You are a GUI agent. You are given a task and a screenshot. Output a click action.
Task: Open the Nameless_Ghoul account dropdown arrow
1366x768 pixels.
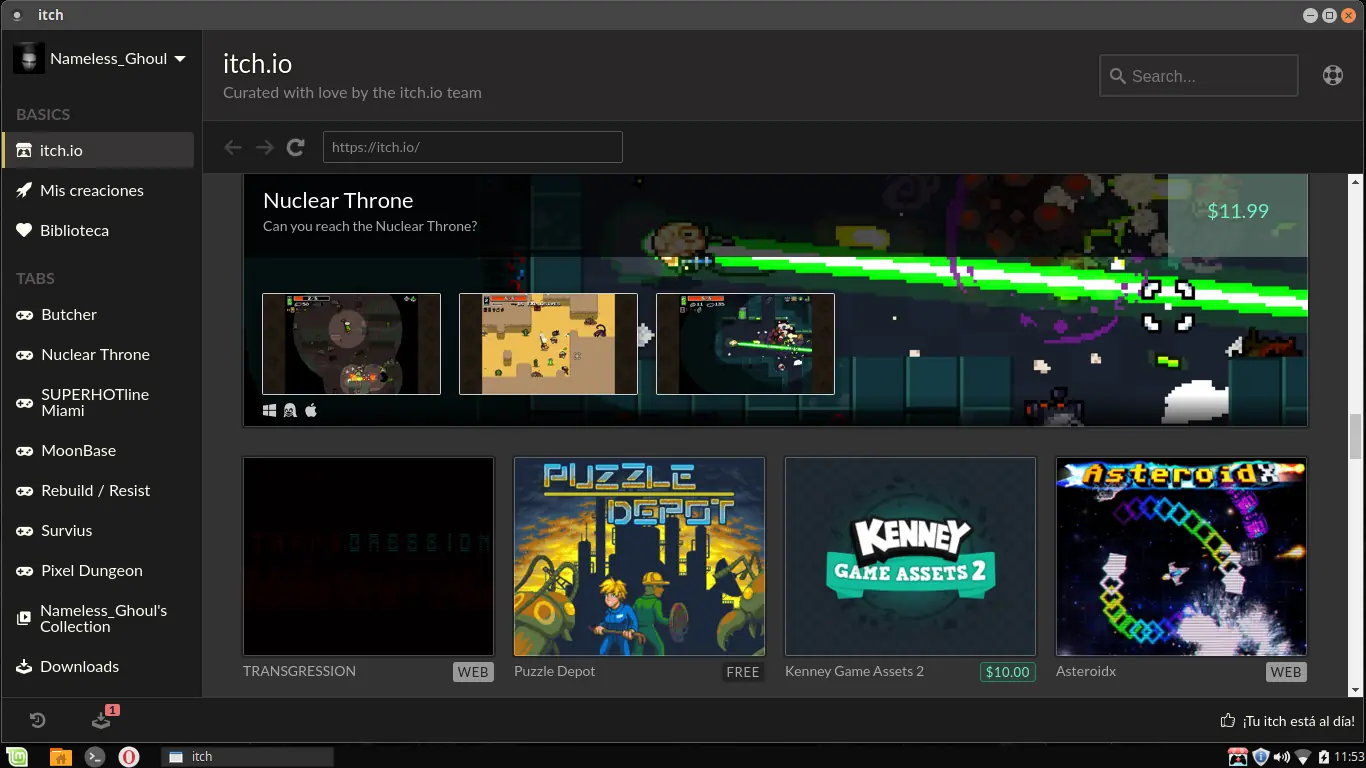tap(180, 59)
